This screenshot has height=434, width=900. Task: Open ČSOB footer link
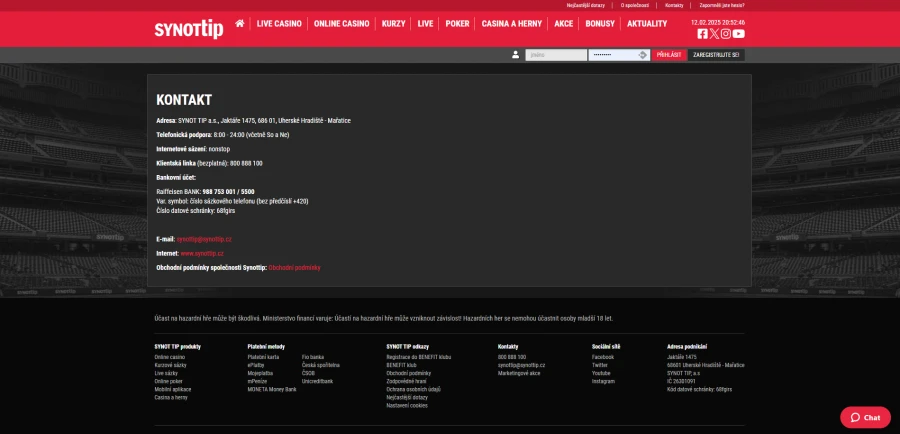tap(308, 373)
